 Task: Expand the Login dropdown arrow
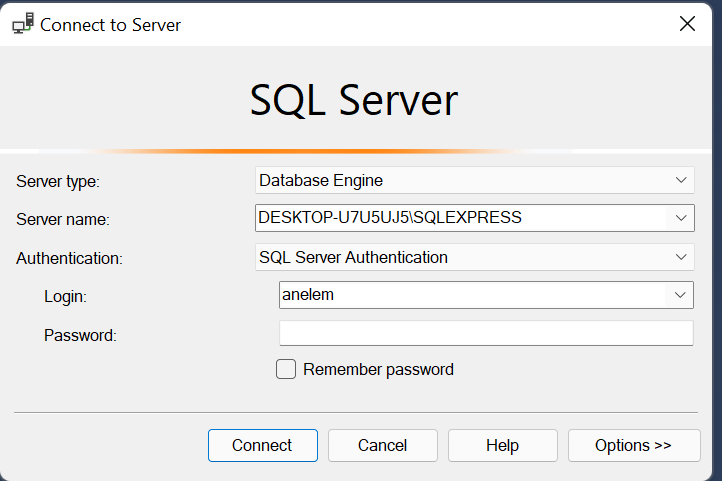(x=681, y=295)
